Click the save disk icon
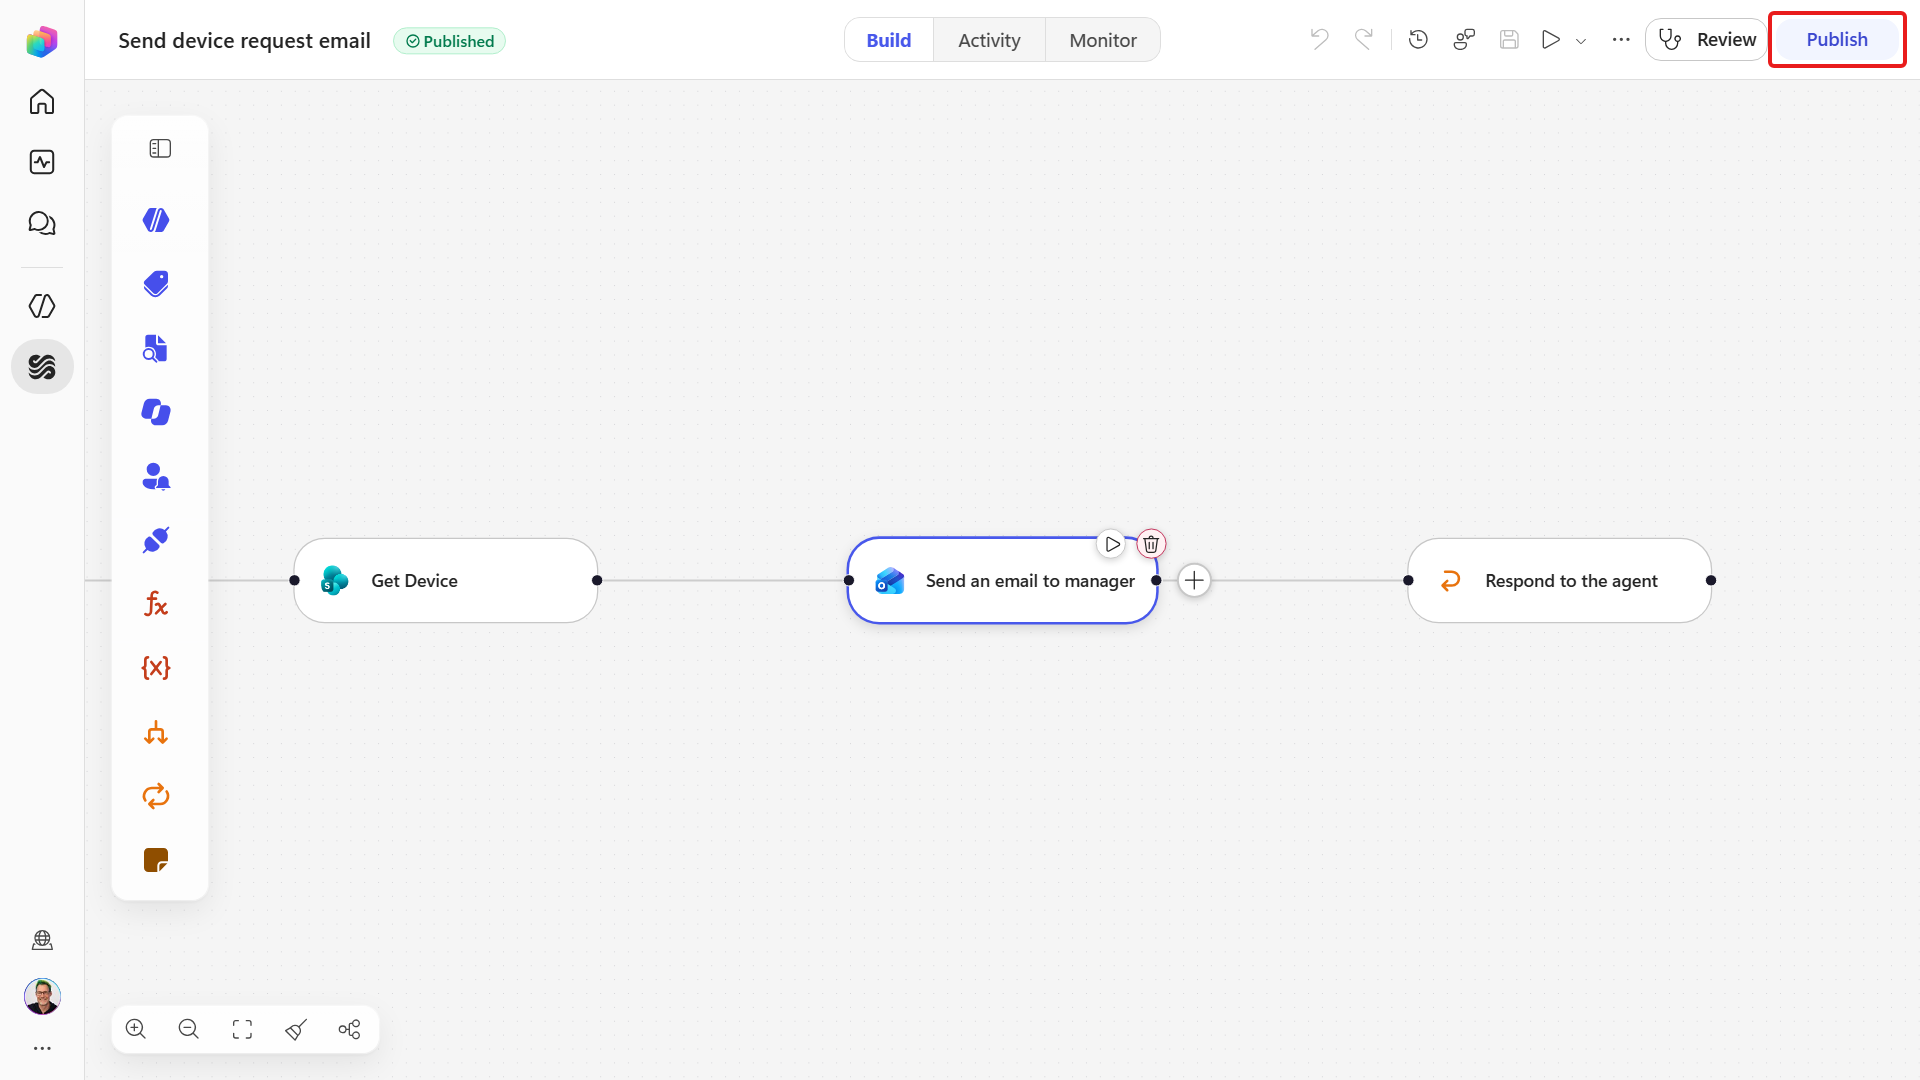 pyautogui.click(x=1510, y=39)
